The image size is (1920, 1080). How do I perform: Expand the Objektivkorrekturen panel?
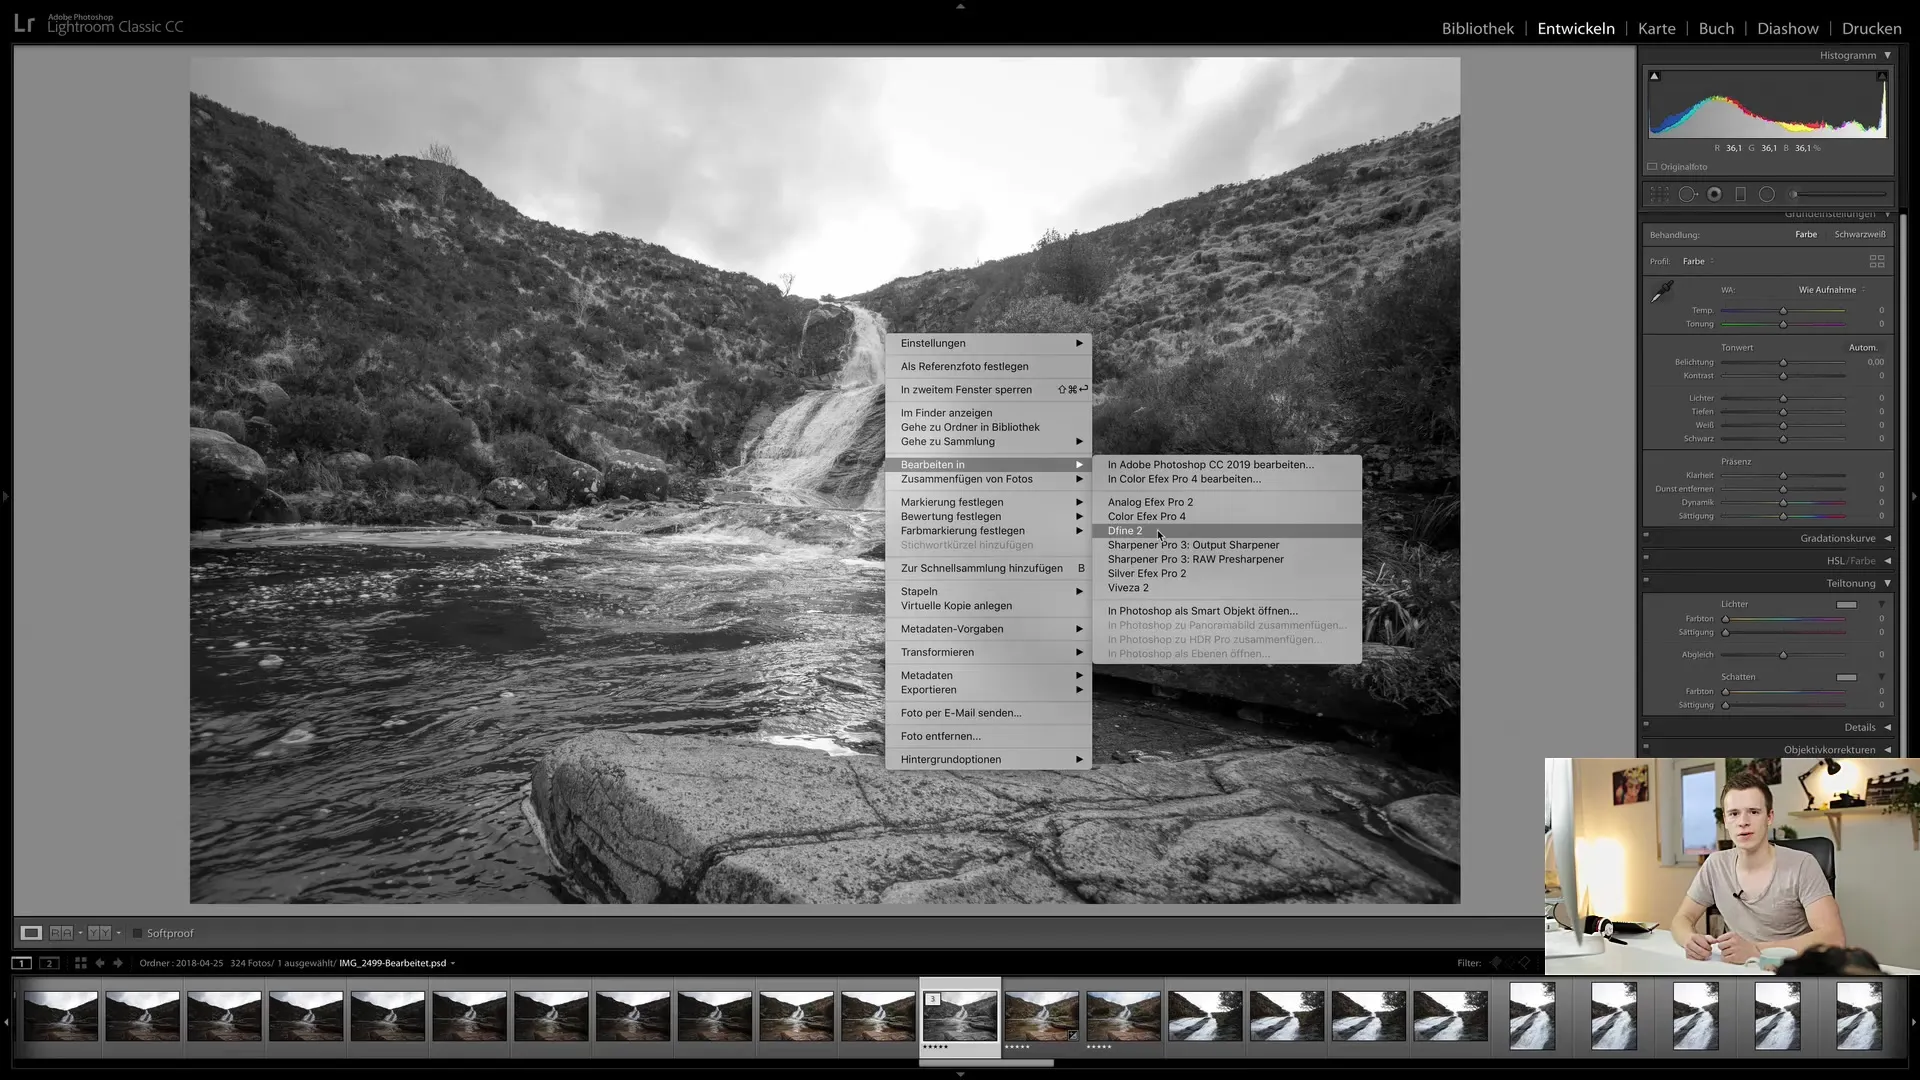pyautogui.click(x=1888, y=750)
